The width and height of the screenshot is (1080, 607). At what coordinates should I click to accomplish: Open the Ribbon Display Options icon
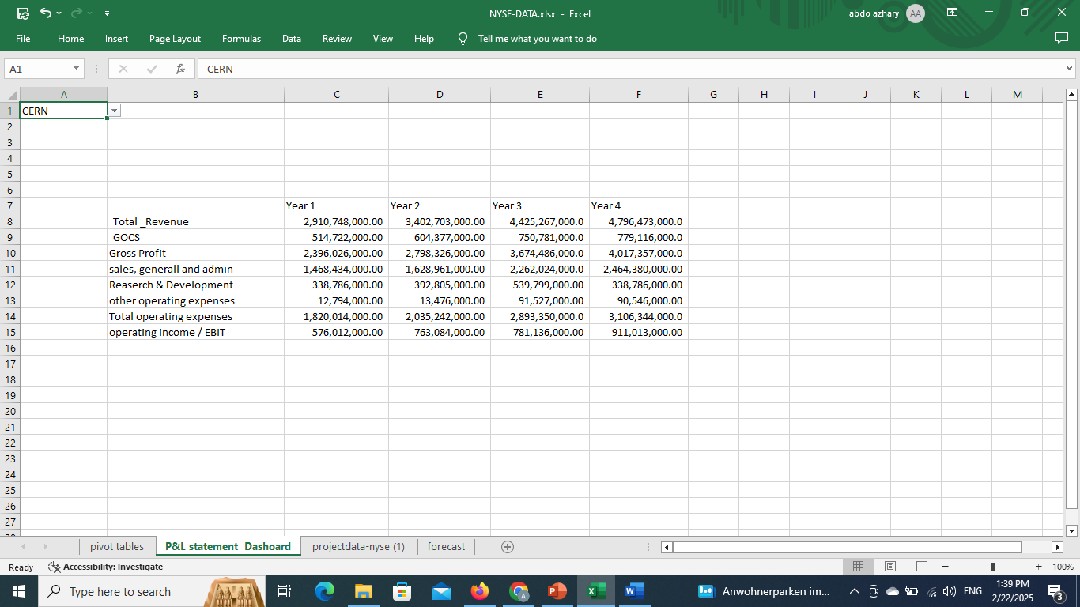point(953,13)
